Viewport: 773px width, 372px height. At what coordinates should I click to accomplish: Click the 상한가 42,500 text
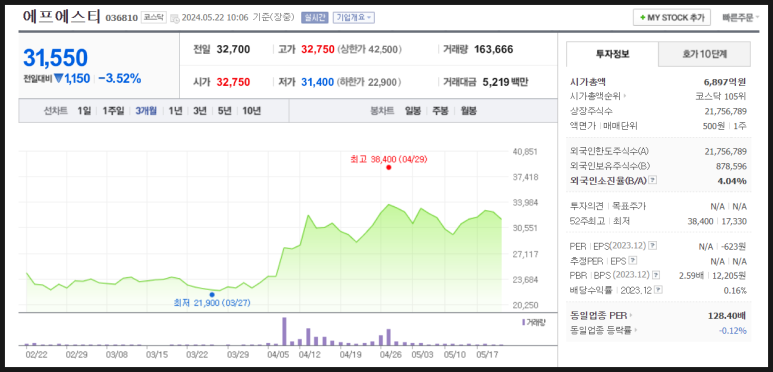coord(370,50)
